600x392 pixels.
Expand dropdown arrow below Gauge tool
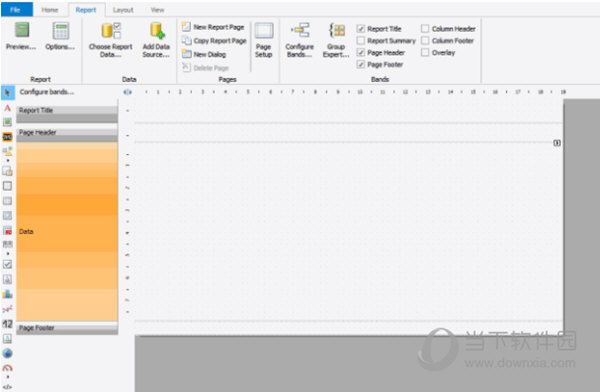[8, 377]
